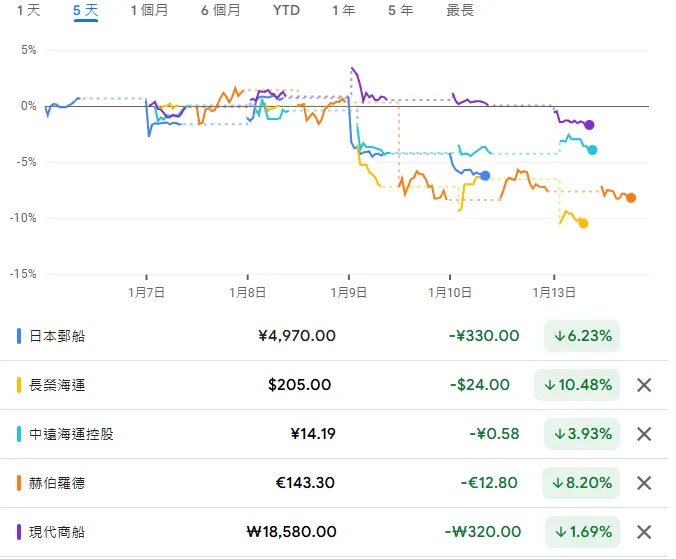Click the 1月10日 axis date label
The height and width of the screenshot is (559, 676).
coord(450,293)
